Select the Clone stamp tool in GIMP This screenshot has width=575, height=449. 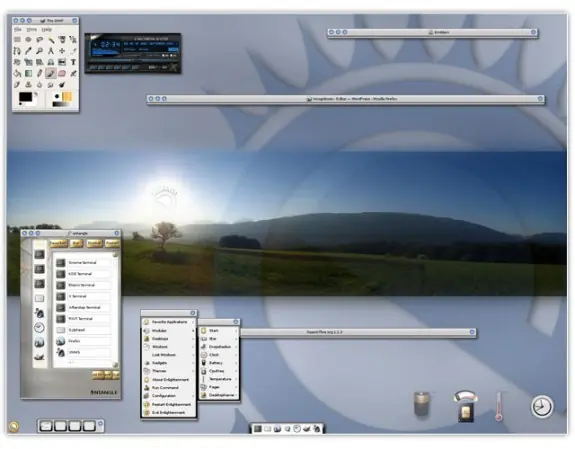pyautogui.click(x=28, y=85)
